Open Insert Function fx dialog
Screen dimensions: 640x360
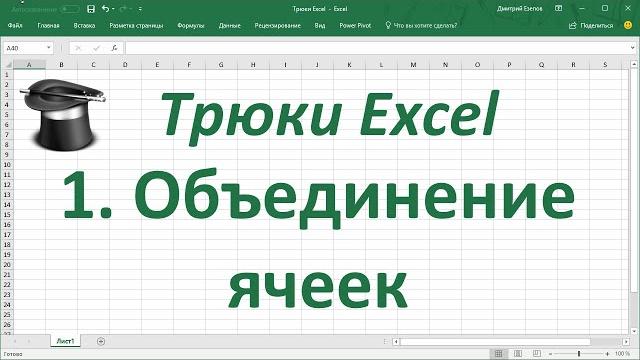coord(114,48)
